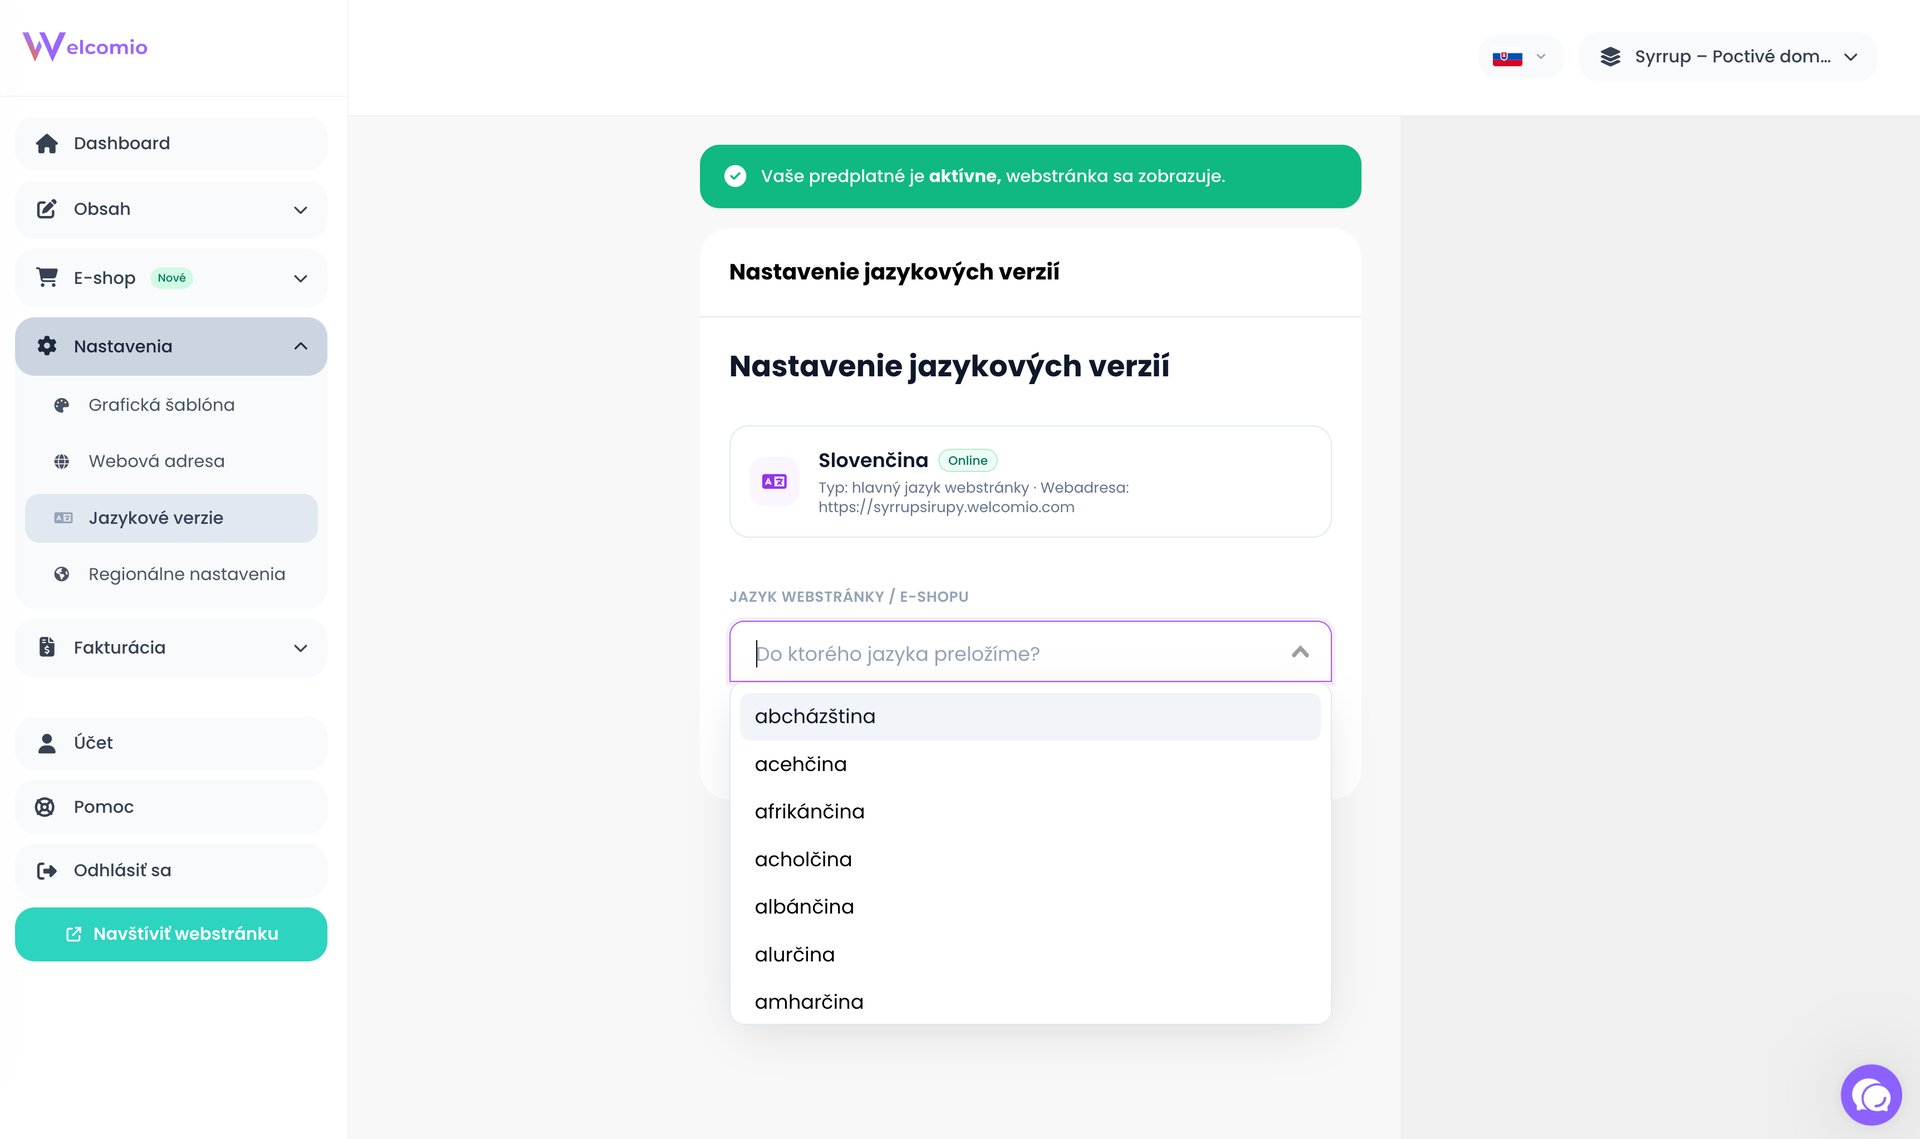Open Regionálne nastavenia settings page
Viewport: 1920px width, 1139px height.
click(186, 575)
